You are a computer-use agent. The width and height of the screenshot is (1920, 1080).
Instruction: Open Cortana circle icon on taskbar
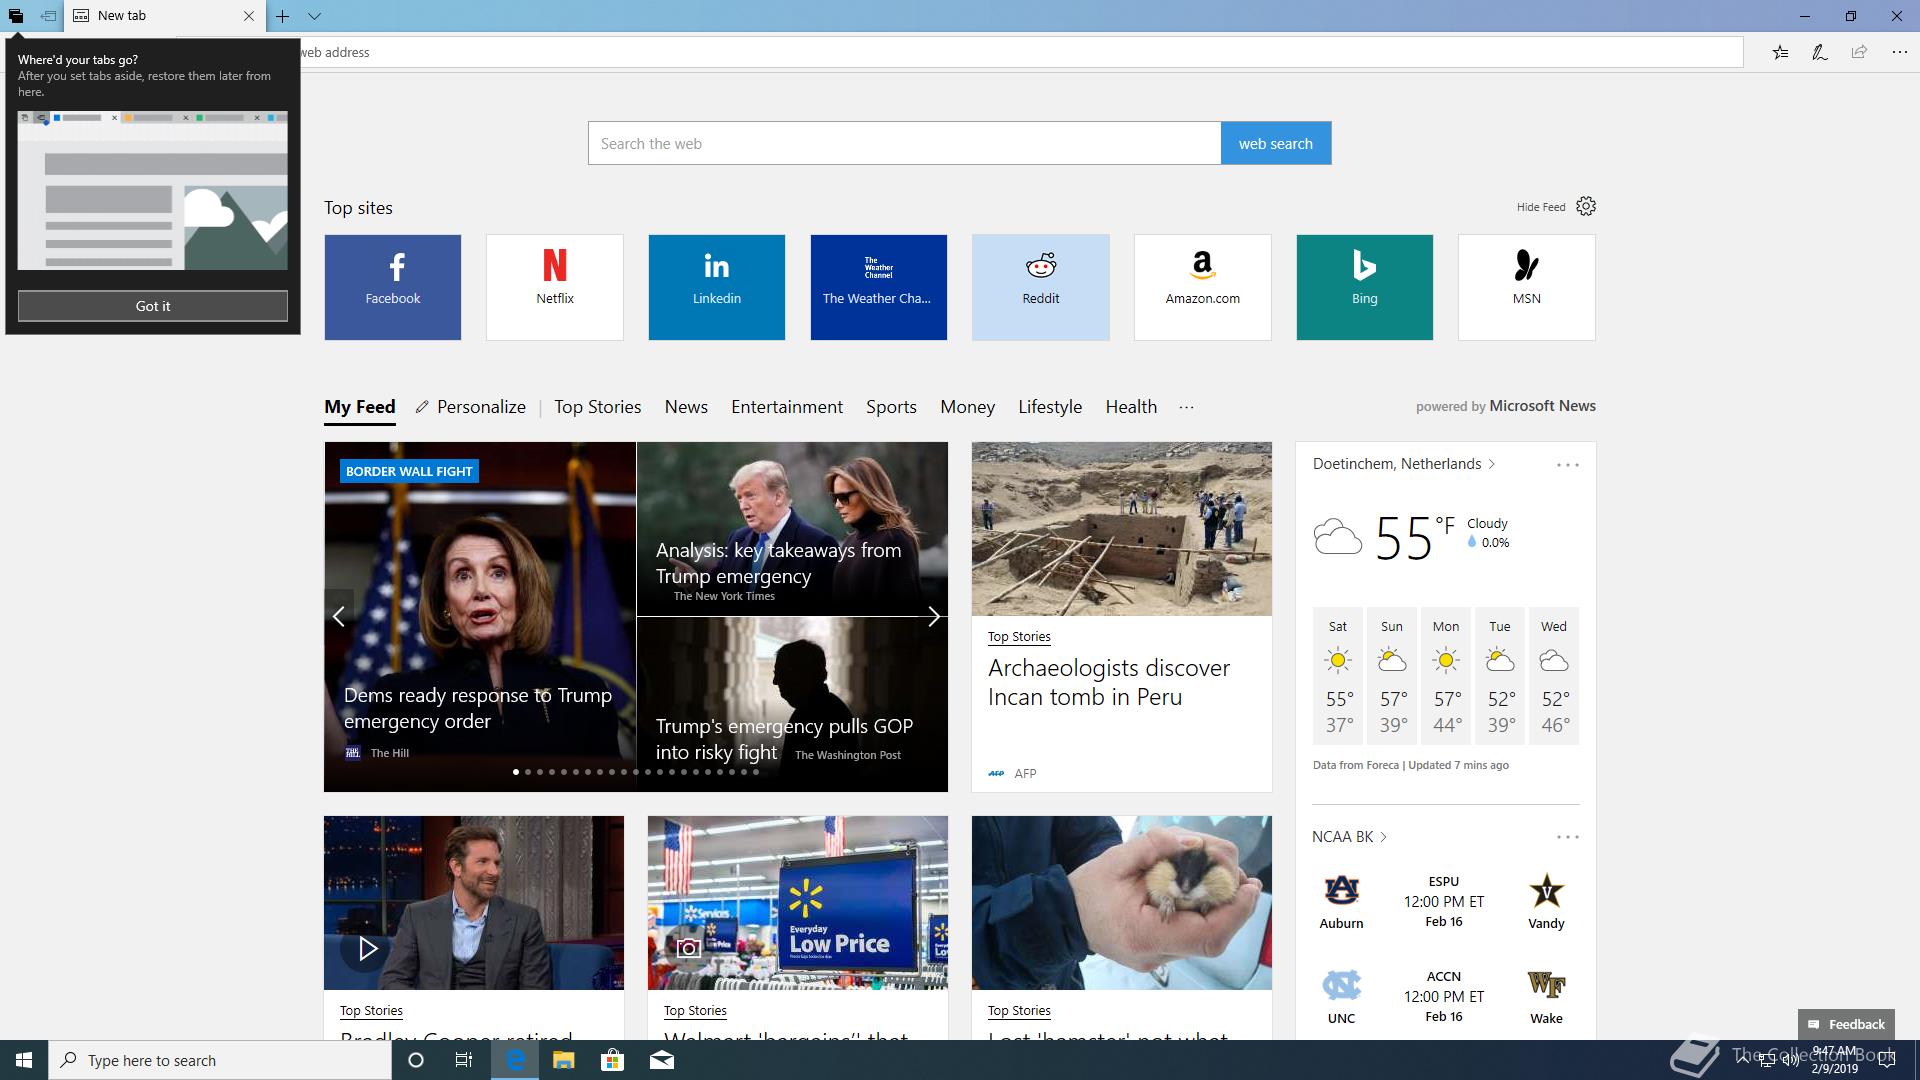pyautogui.click(x=416, y=1060)
